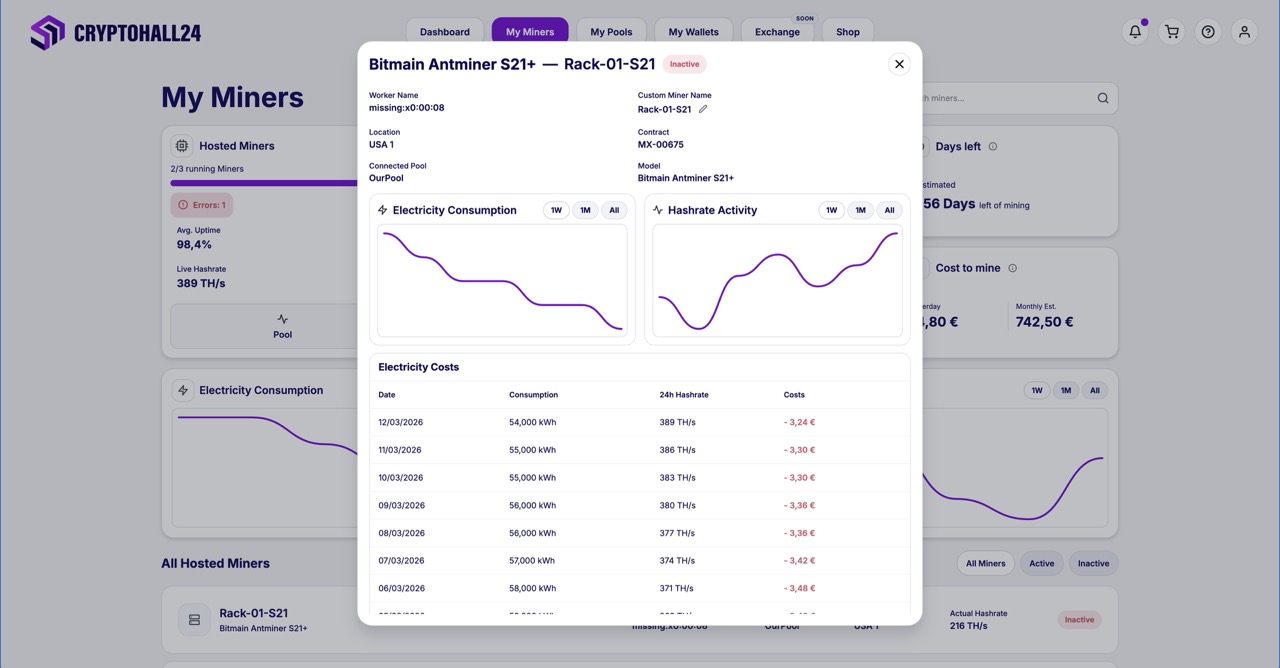The image size is (1280, 668).
Task: Click the CryptoHall24 logo
Action: coord(113,31)
